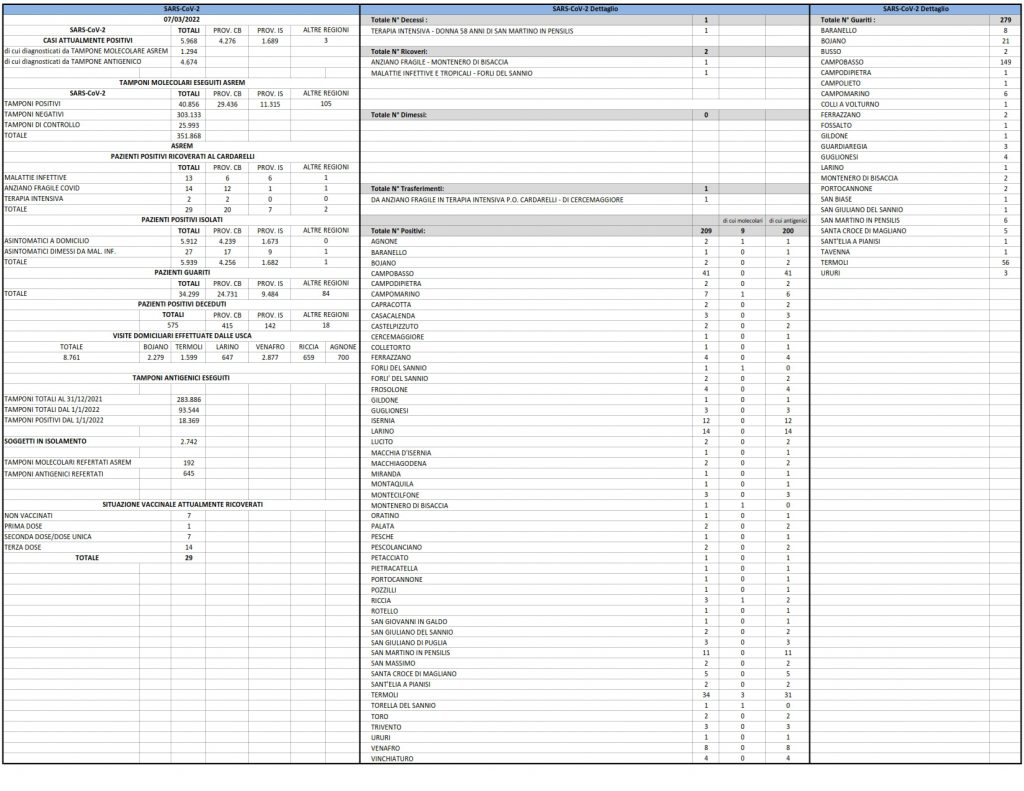Click the Totale N° Decessi header

[x=399, y=20]
